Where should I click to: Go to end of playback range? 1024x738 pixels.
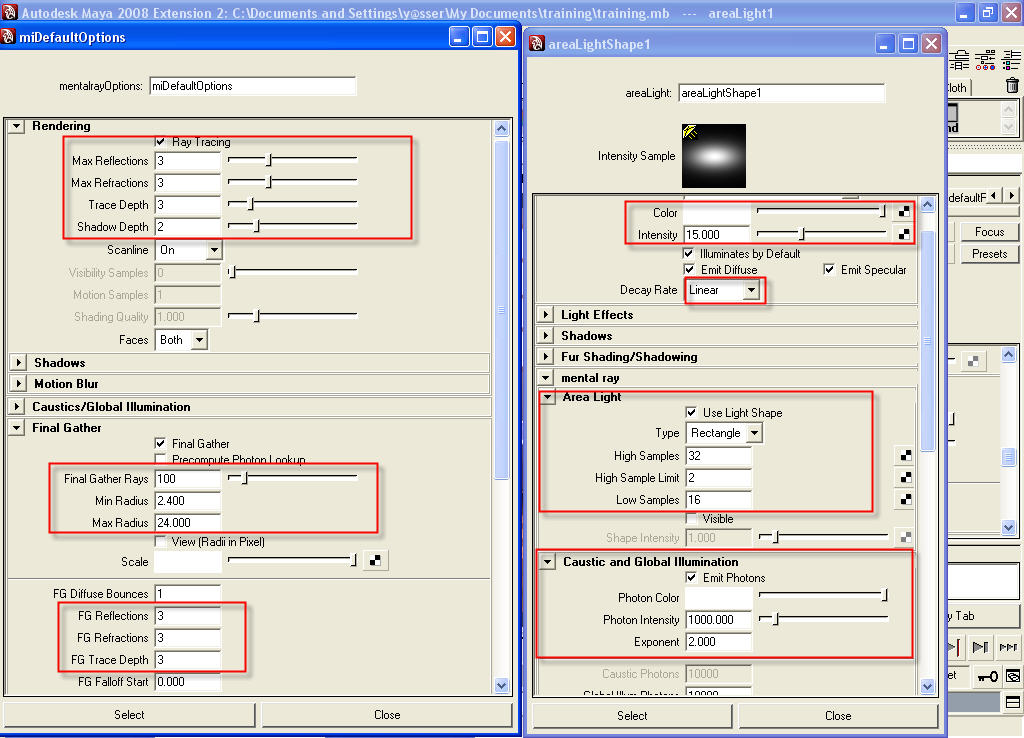[1008, 647]
